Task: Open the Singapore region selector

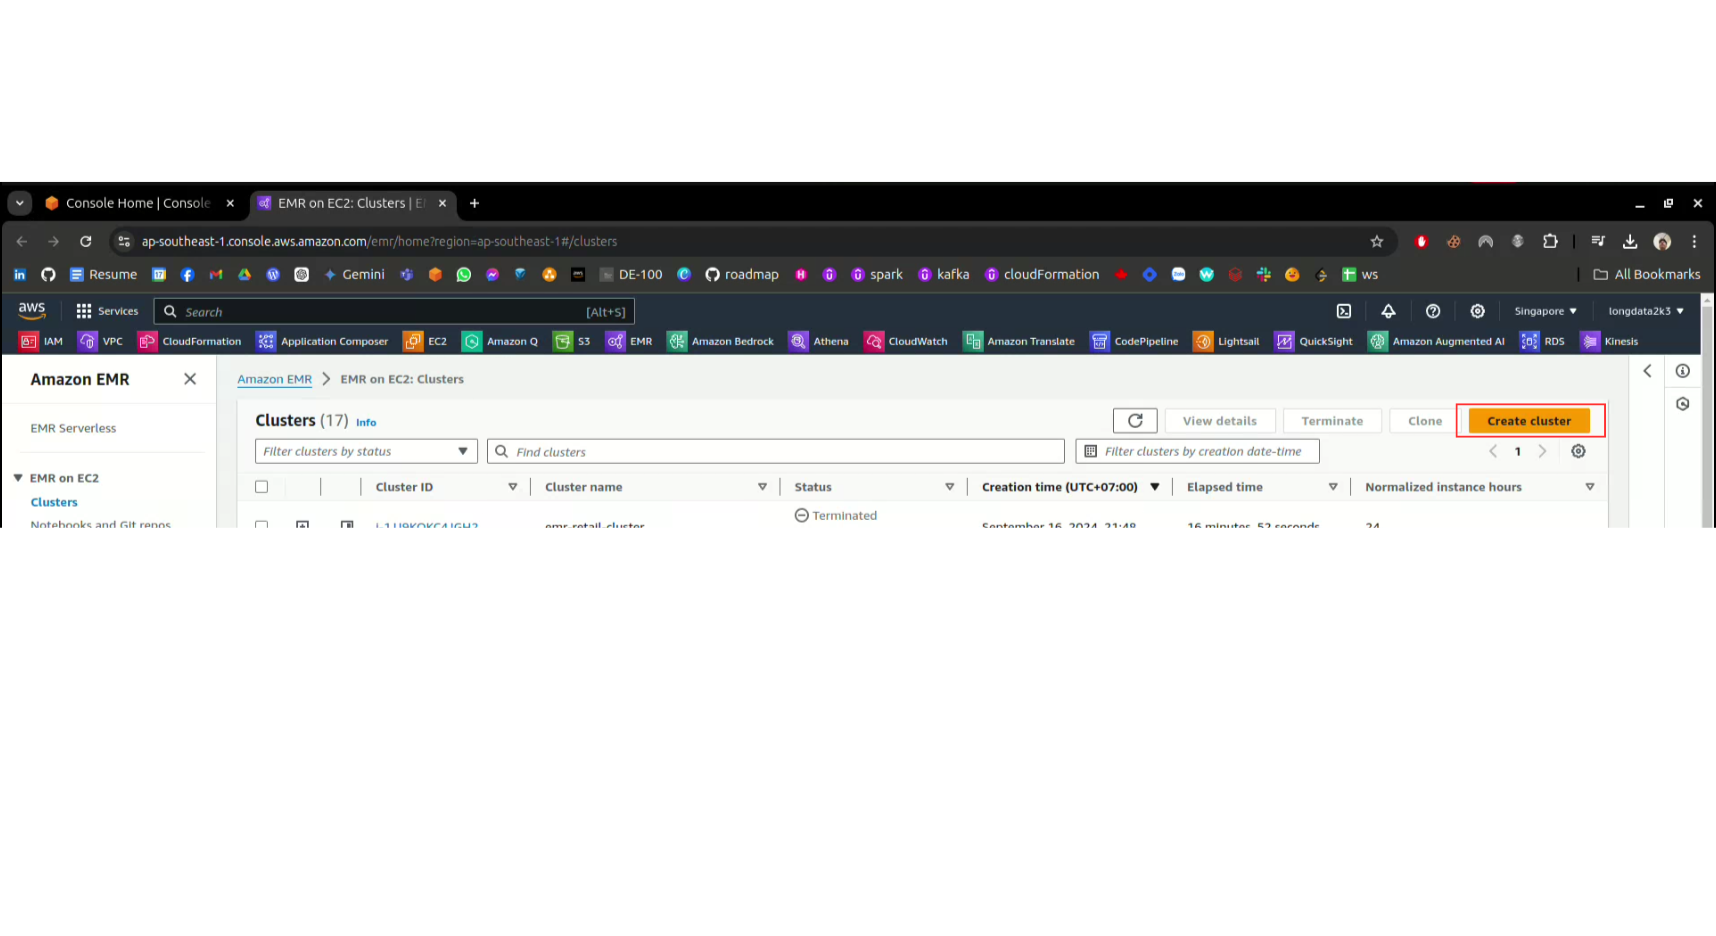Action: point(1545,311)
